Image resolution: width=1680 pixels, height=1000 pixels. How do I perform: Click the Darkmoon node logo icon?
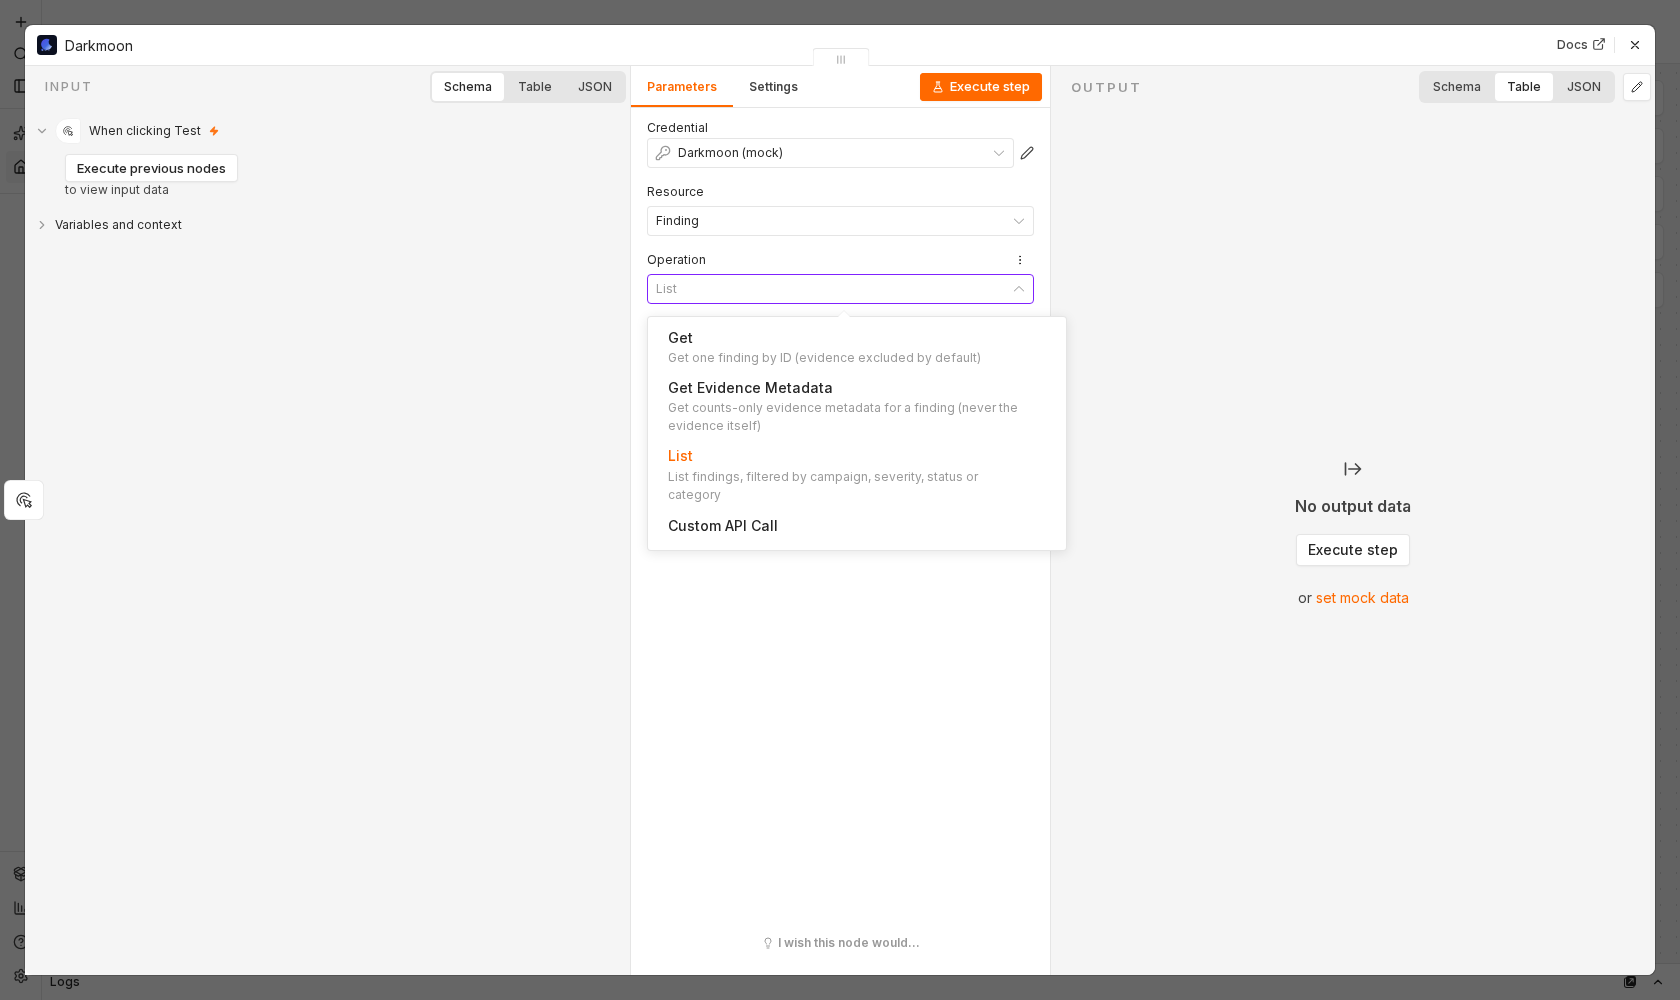47,45
